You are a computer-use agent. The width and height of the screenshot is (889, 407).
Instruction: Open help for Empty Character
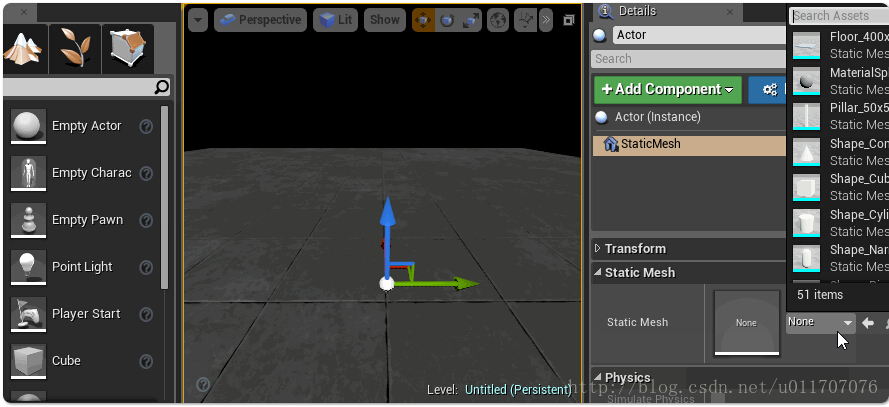[x=146, y=173]
